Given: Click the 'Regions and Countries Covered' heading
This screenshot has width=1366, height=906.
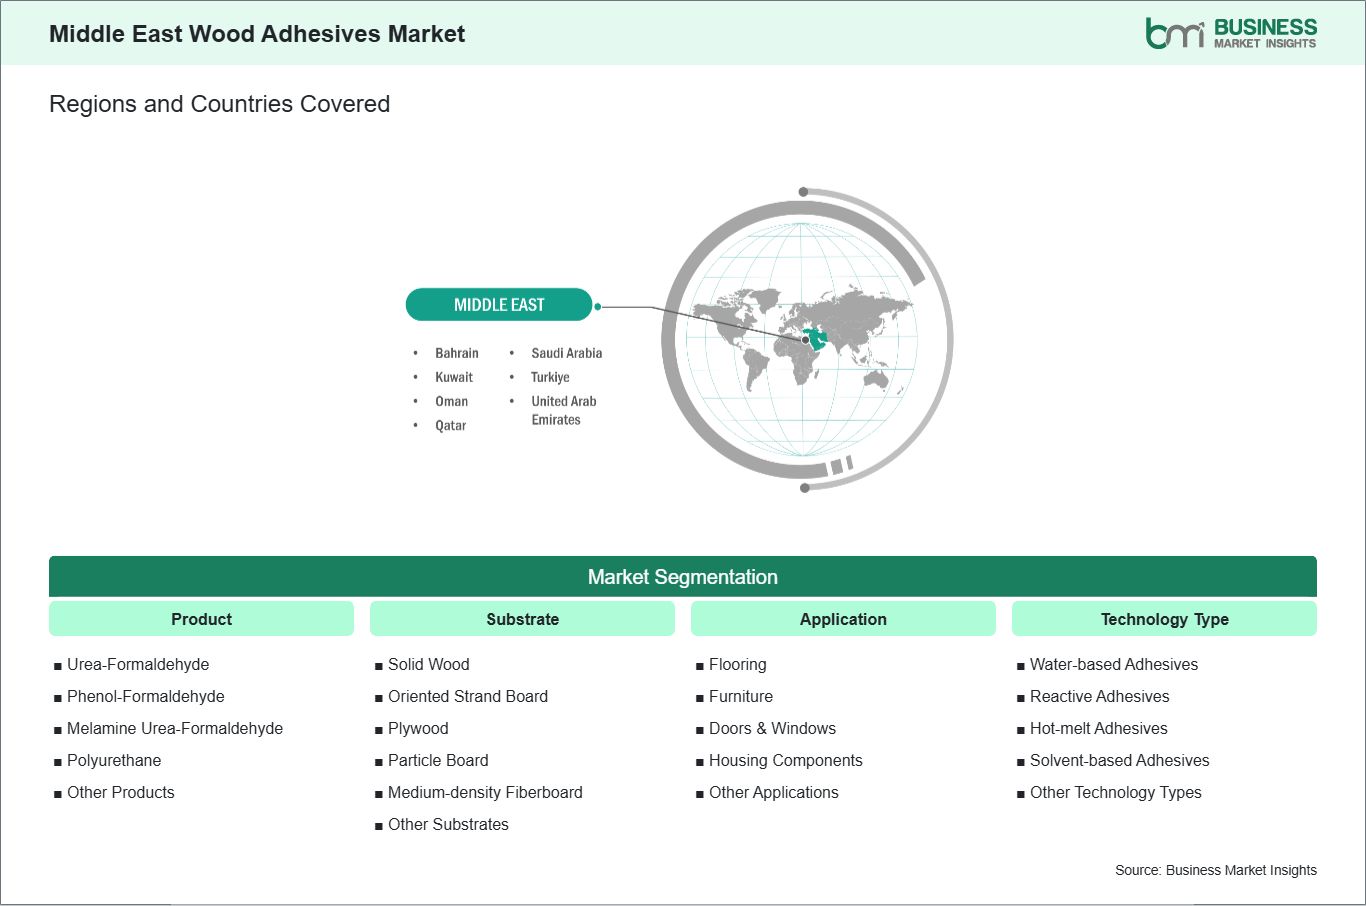Looking at the screenshot, I should pyautogui.click(x=219, y=104).
